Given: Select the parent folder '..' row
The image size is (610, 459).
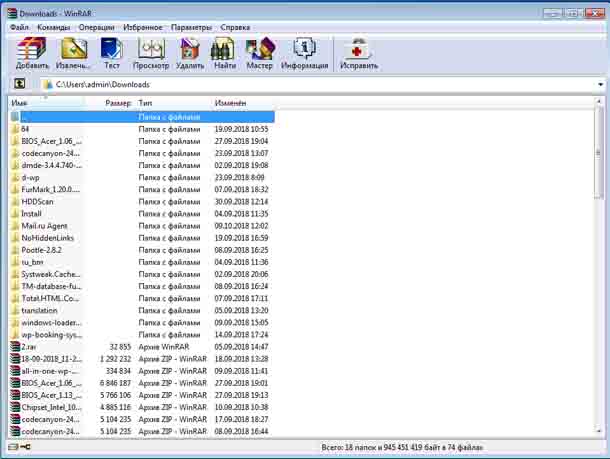Looking at the screenshot, I should pos(142,117).
